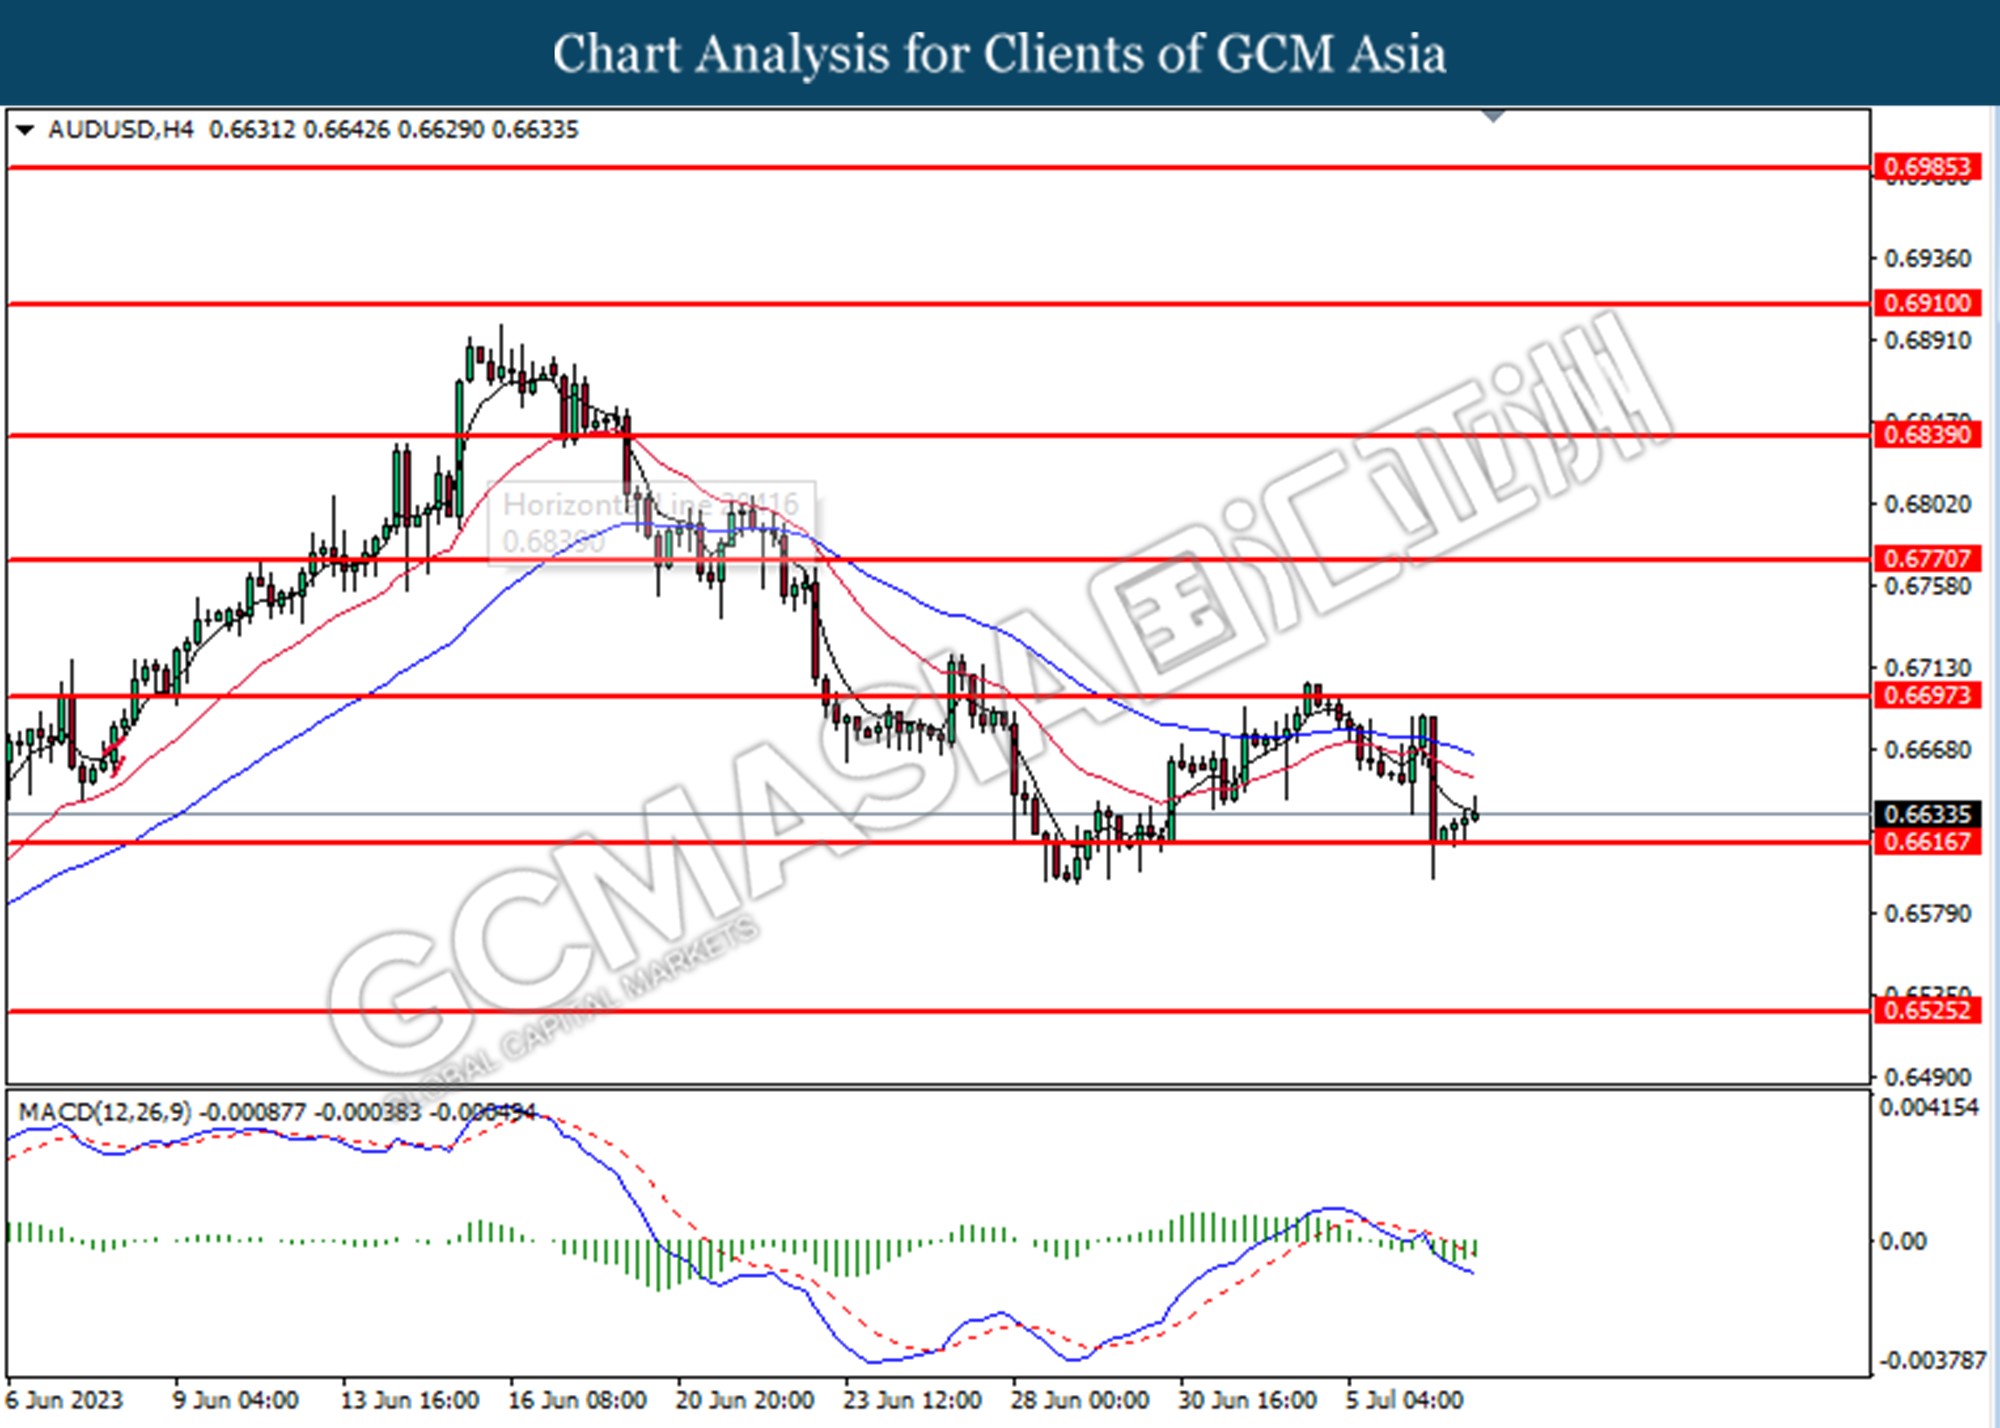2000x1428 pixels.
Task: Click the MACD(12,26,9) indicator label
Action: (277, 1112)
